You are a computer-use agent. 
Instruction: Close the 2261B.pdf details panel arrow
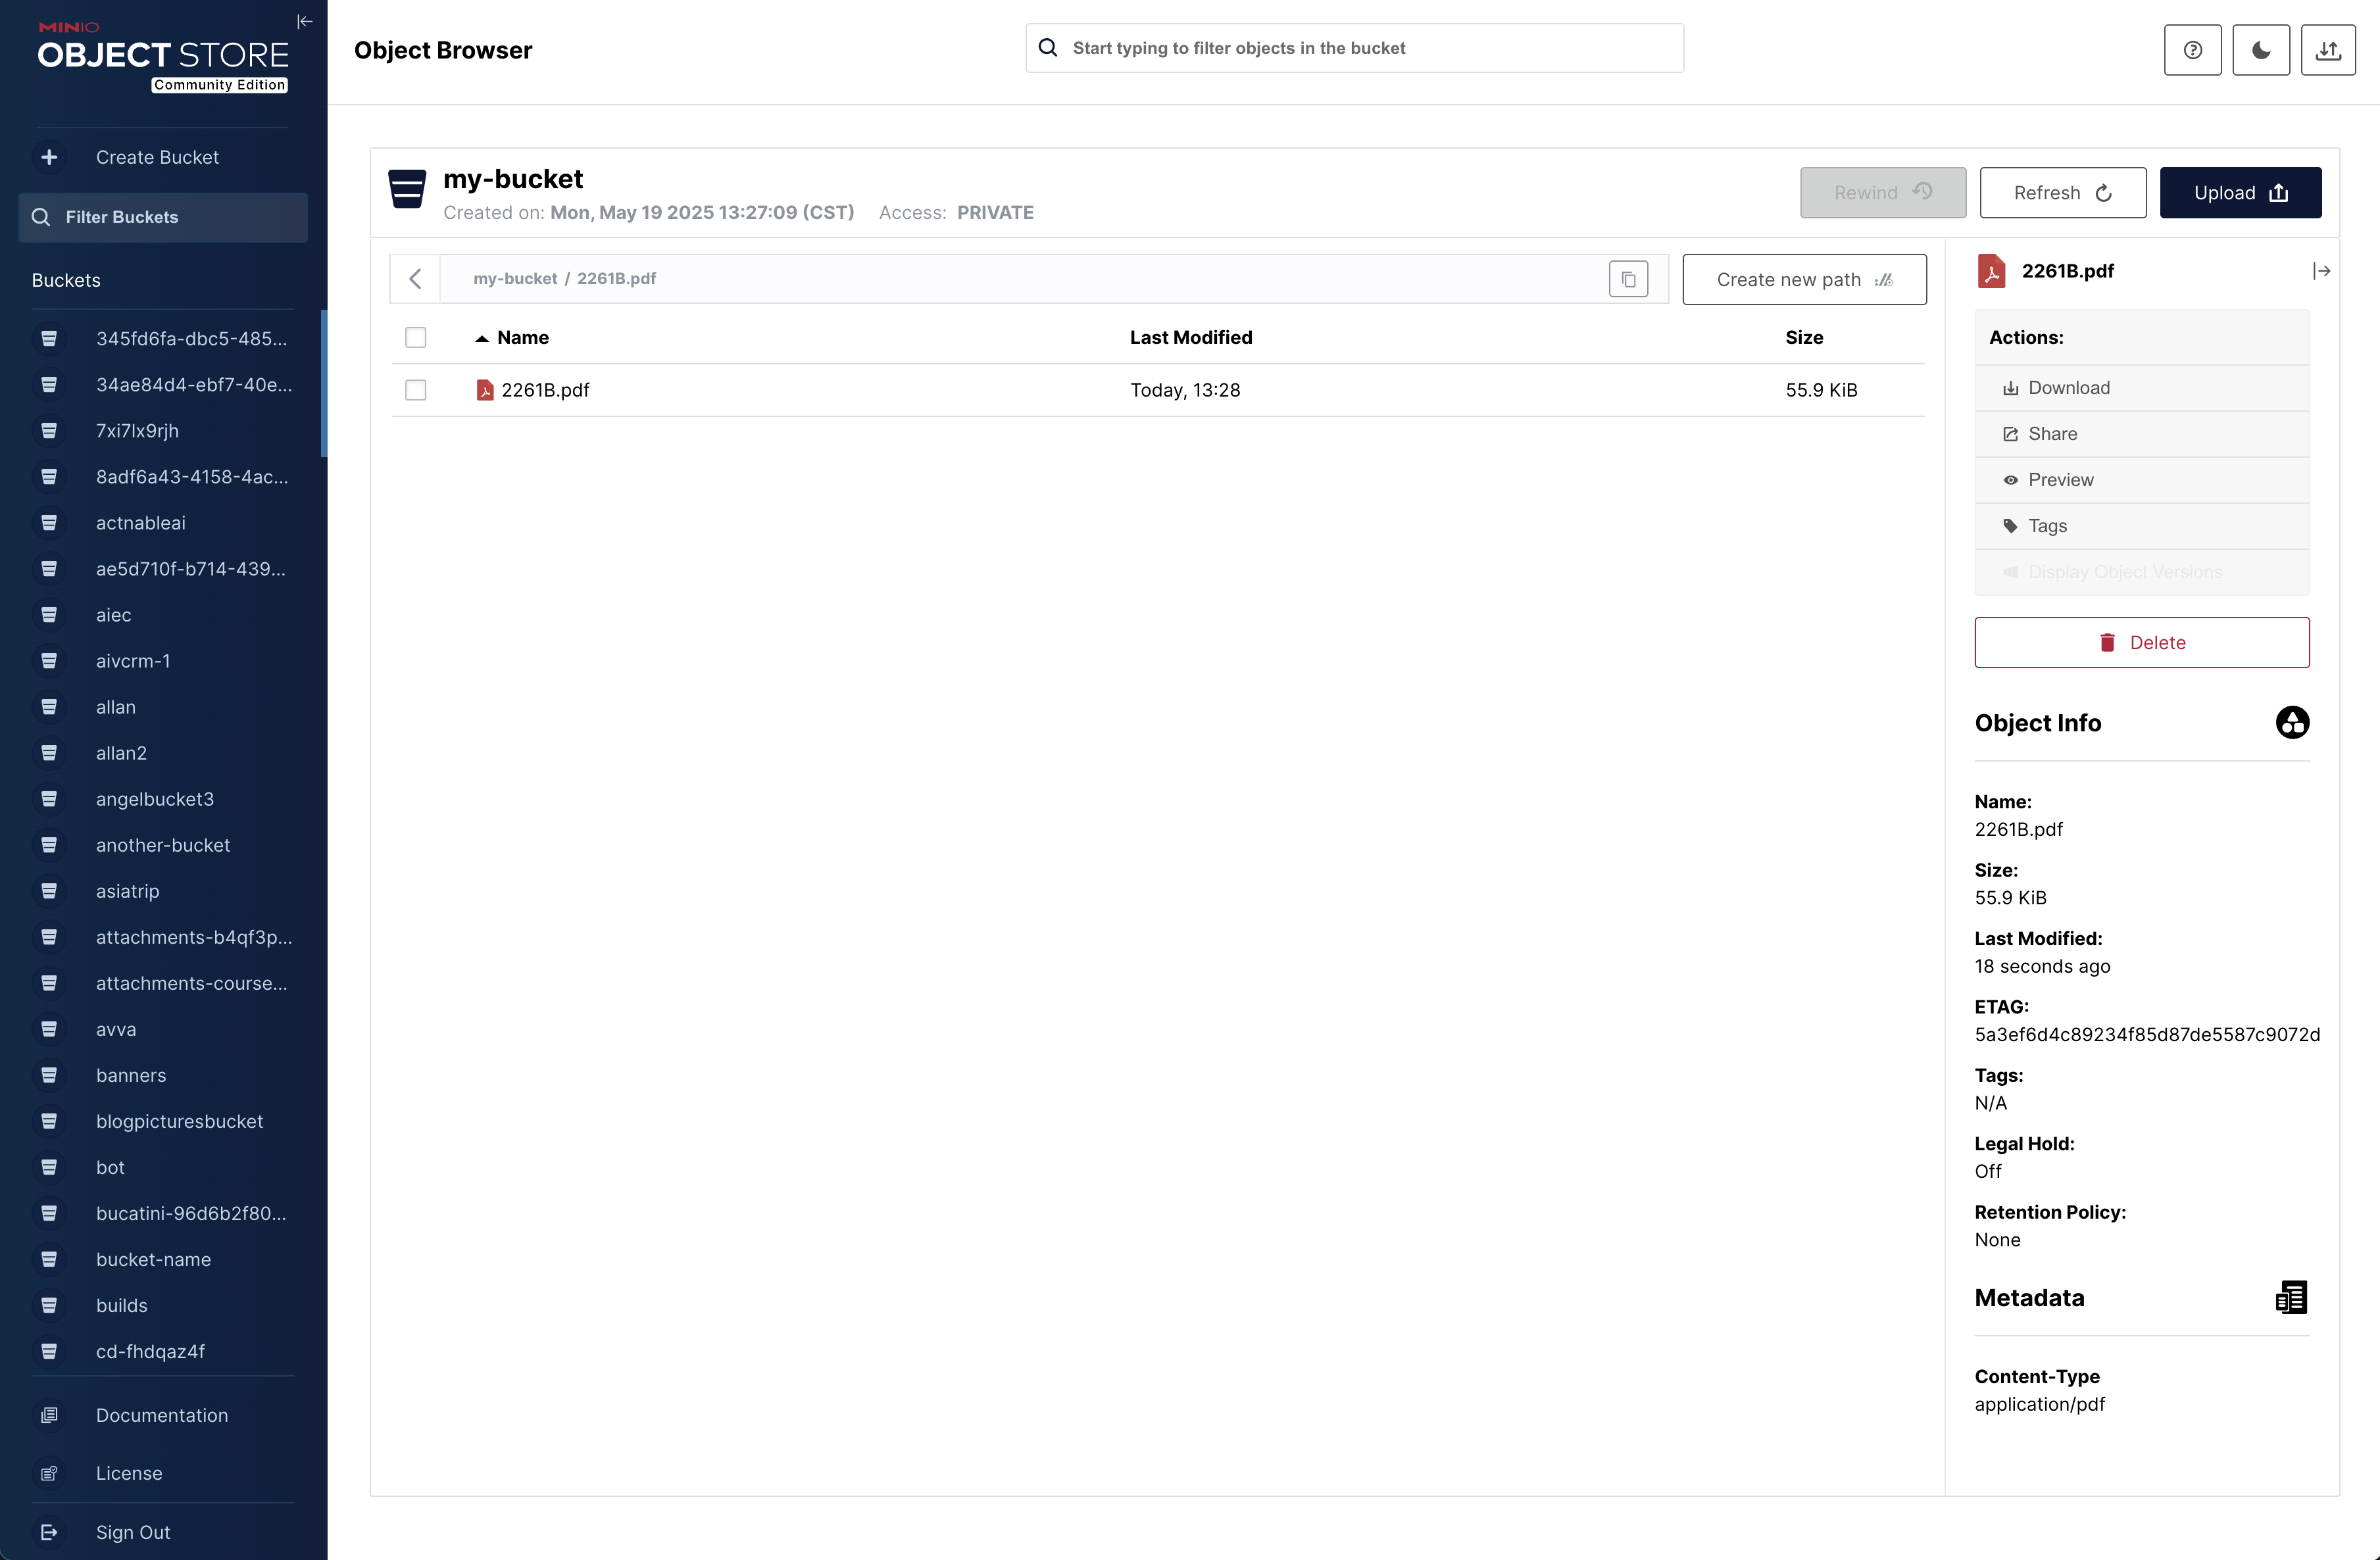[2321, 271]
